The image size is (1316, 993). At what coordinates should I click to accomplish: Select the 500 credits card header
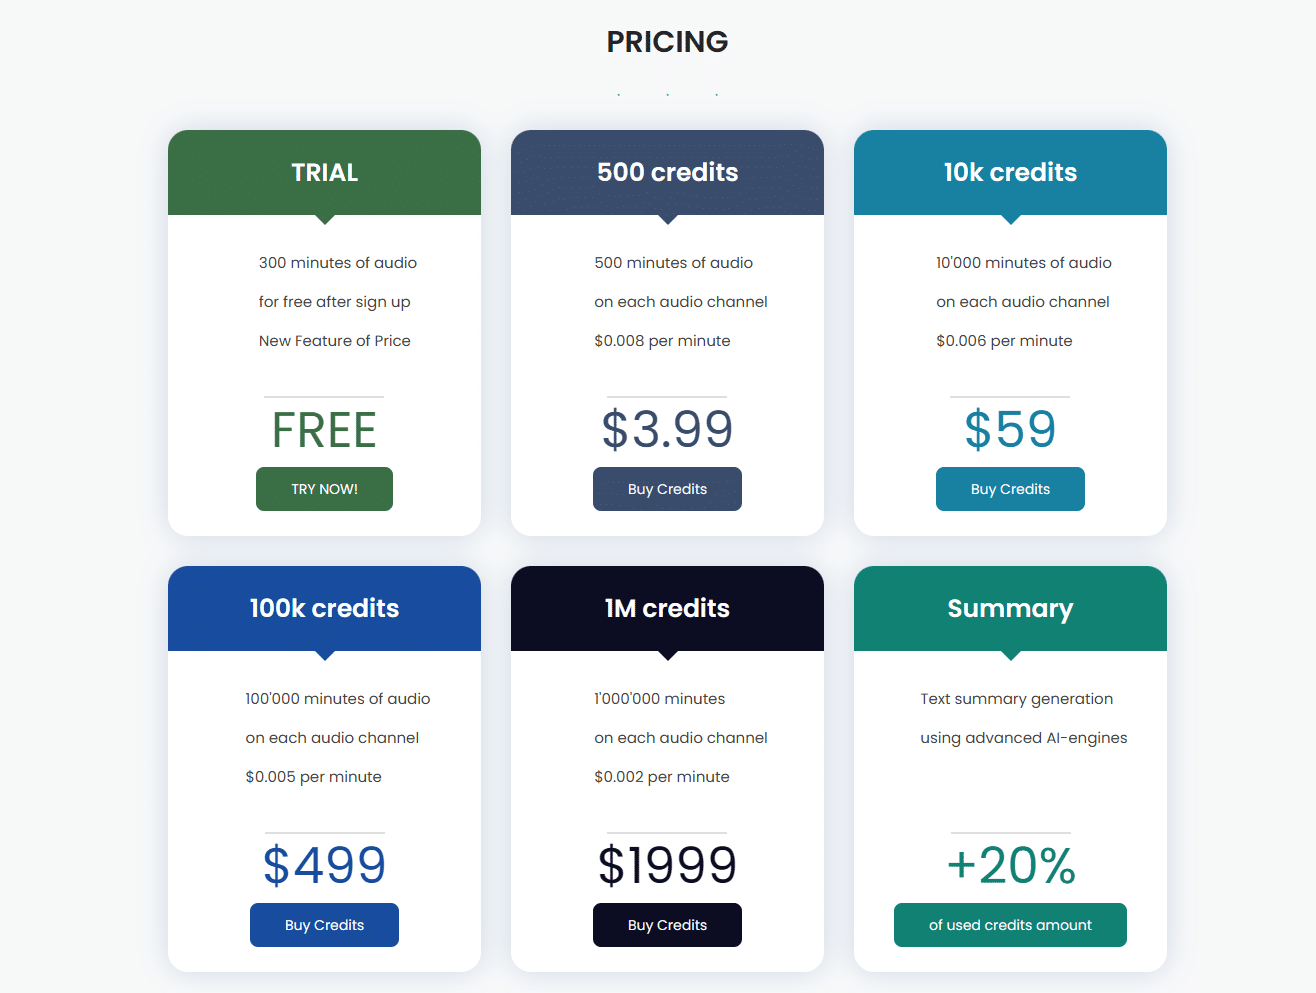(667, 172)
